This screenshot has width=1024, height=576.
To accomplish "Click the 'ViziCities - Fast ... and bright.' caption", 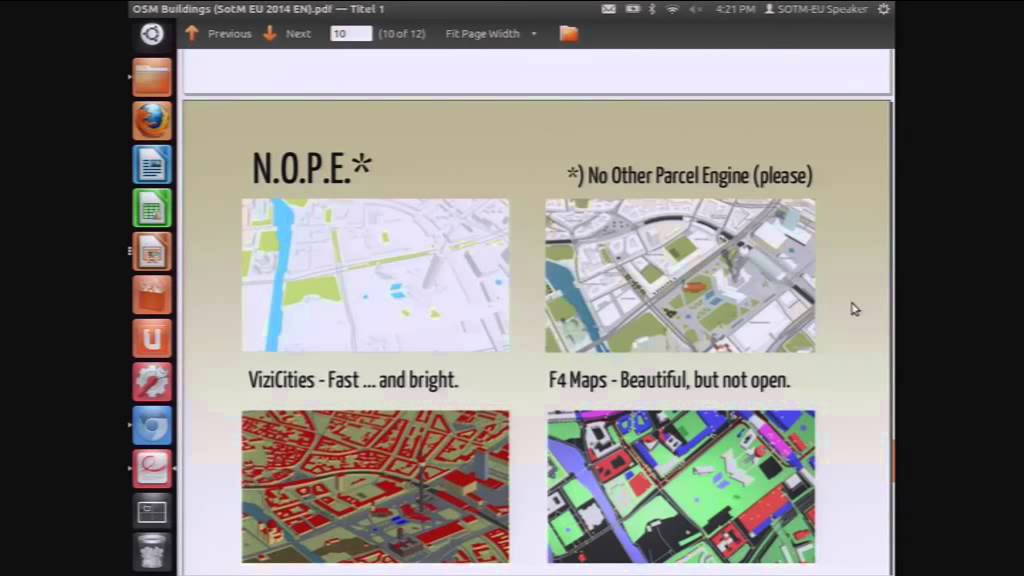I will [x=353, y=380].
